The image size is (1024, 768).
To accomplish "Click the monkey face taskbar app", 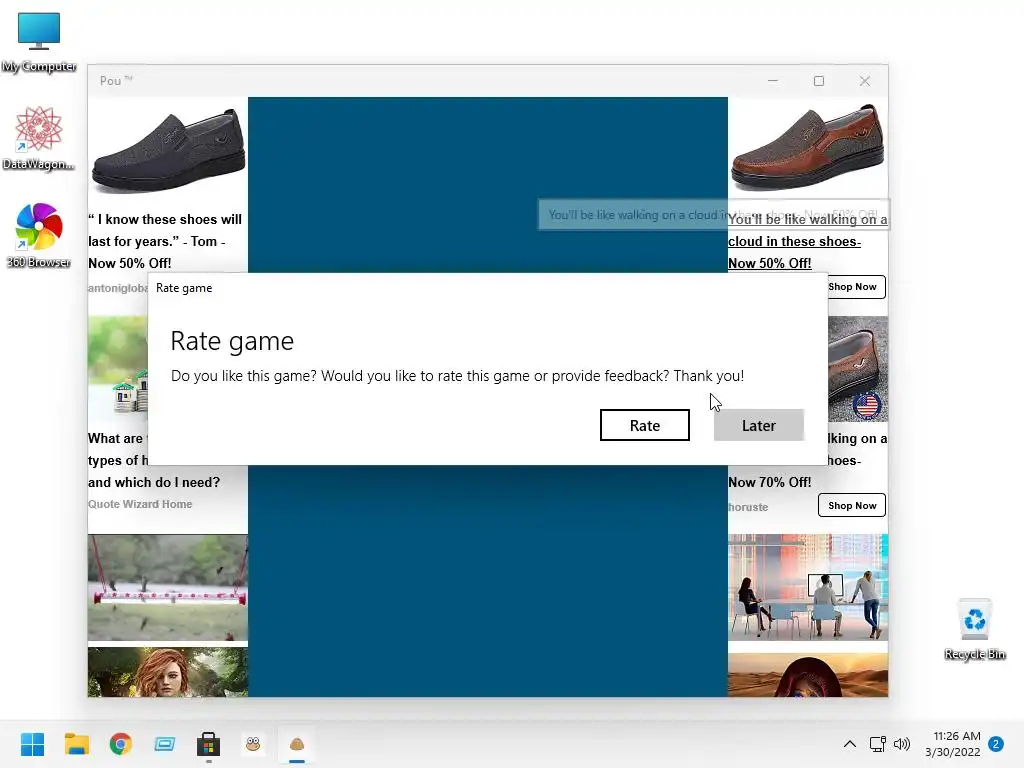I will tap(253, 744).
